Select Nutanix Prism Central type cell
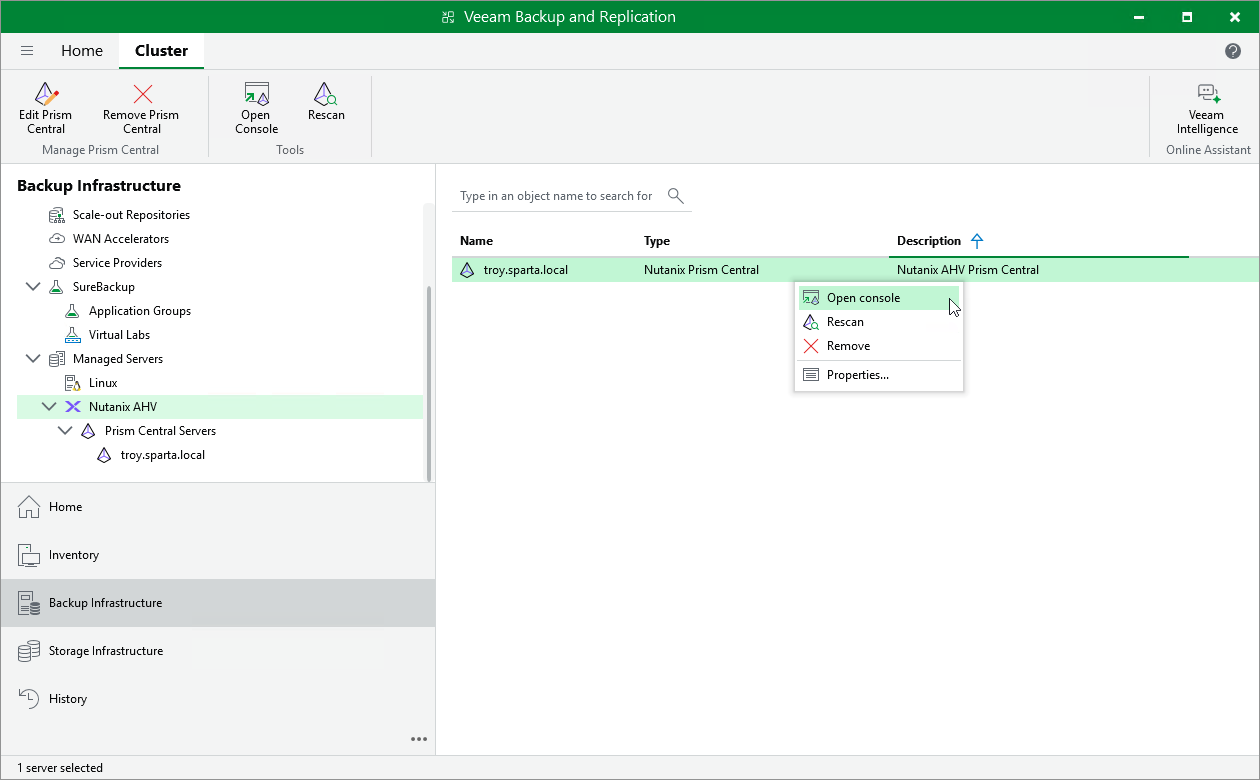The width and height of the screenshot is (1260, 780). [701, 270]
